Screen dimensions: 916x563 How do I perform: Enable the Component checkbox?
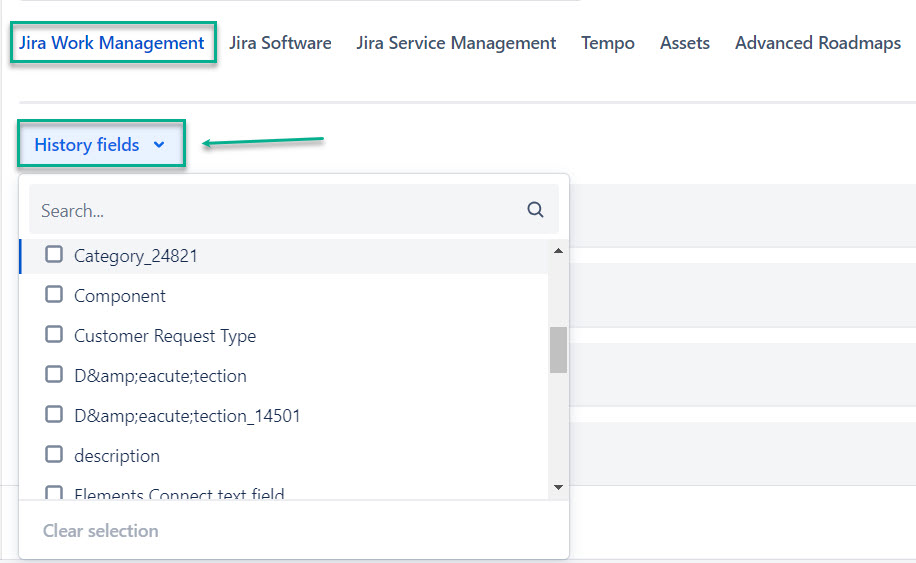tap(54, 295)
